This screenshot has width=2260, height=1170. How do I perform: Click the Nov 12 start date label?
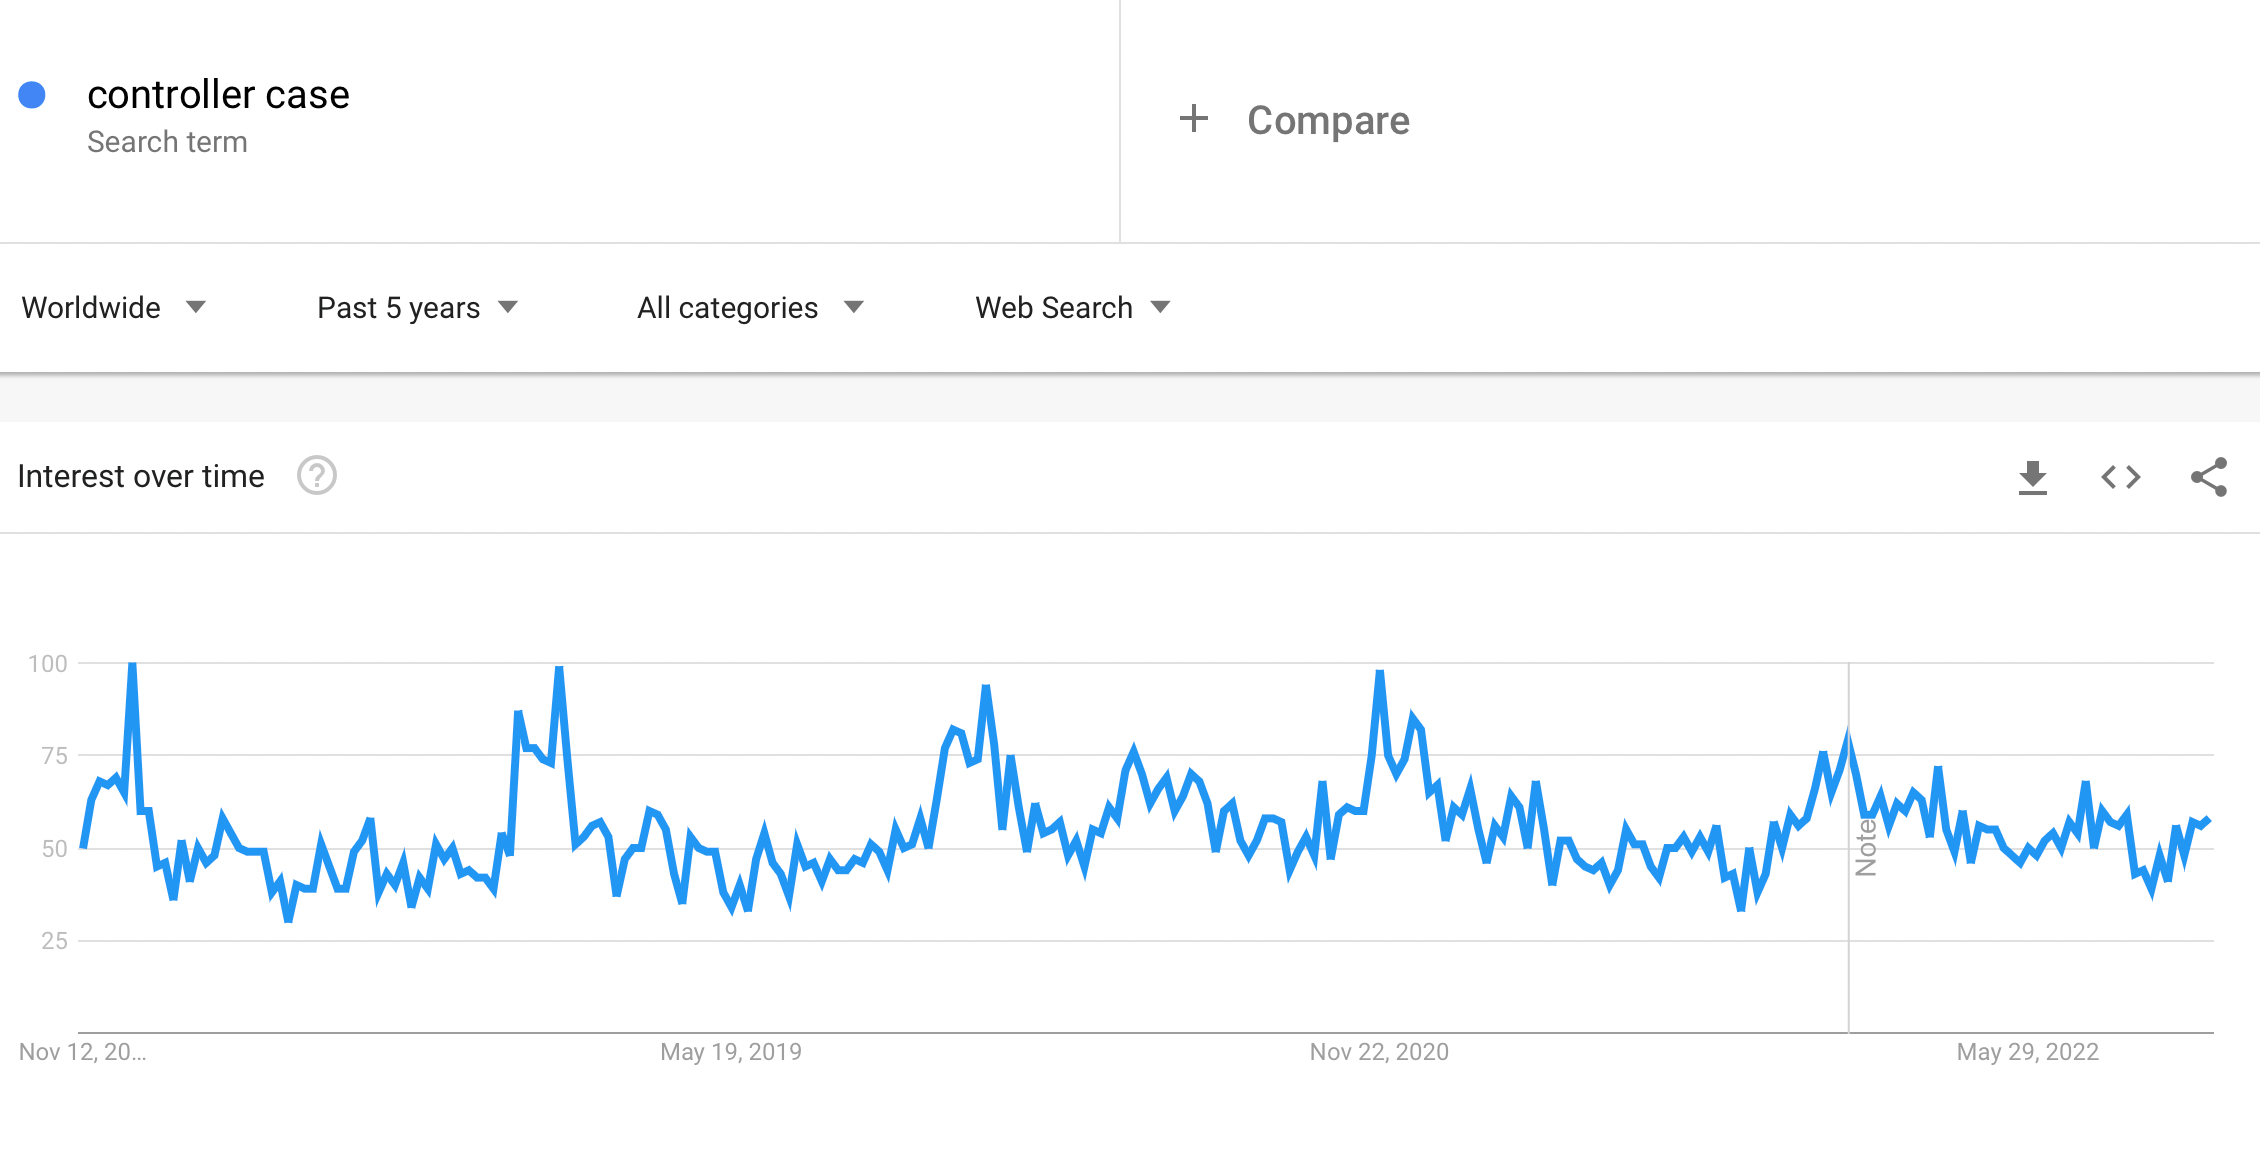pyautogui.click(x=82, y=1052)
